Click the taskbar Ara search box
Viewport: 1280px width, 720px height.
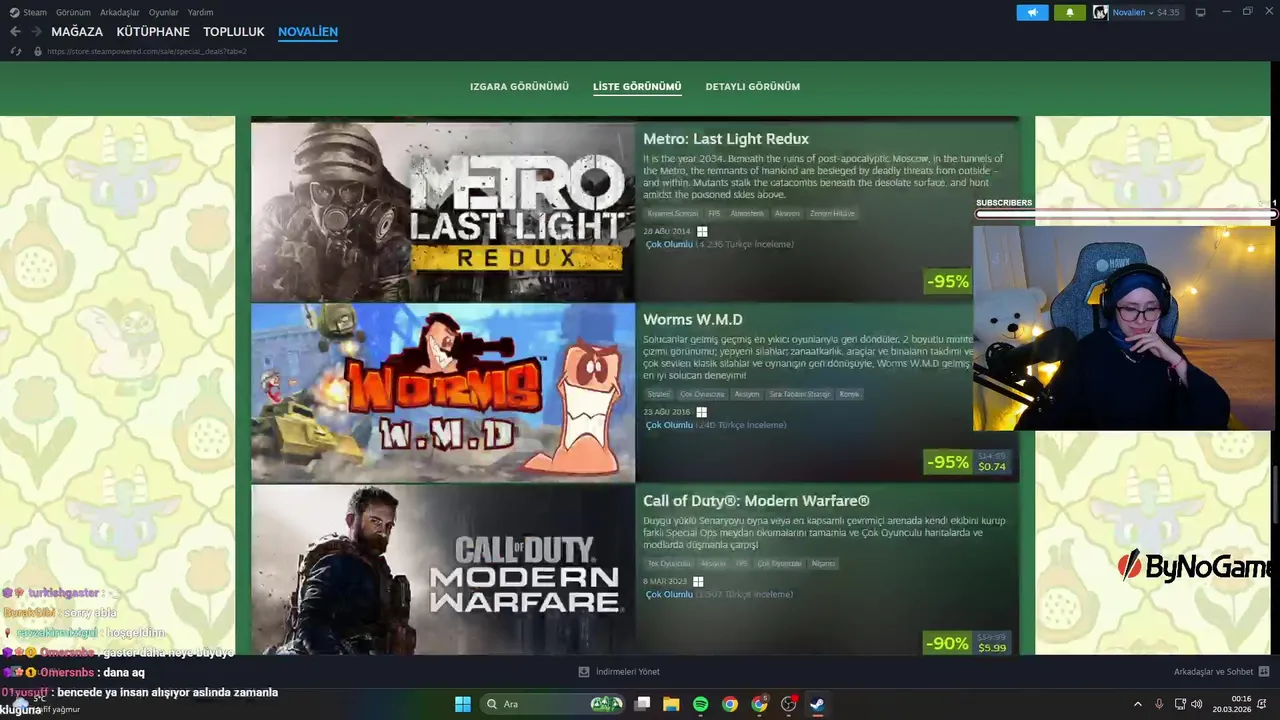coord(552,704)
